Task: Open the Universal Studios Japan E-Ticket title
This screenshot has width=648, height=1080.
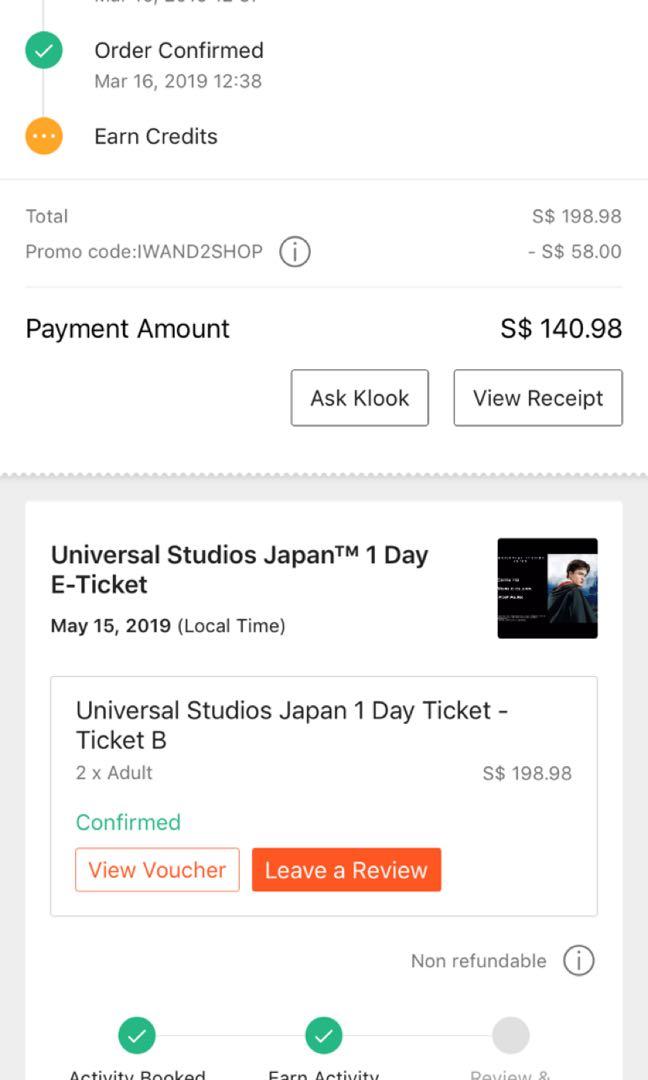Action: point(239,569)
